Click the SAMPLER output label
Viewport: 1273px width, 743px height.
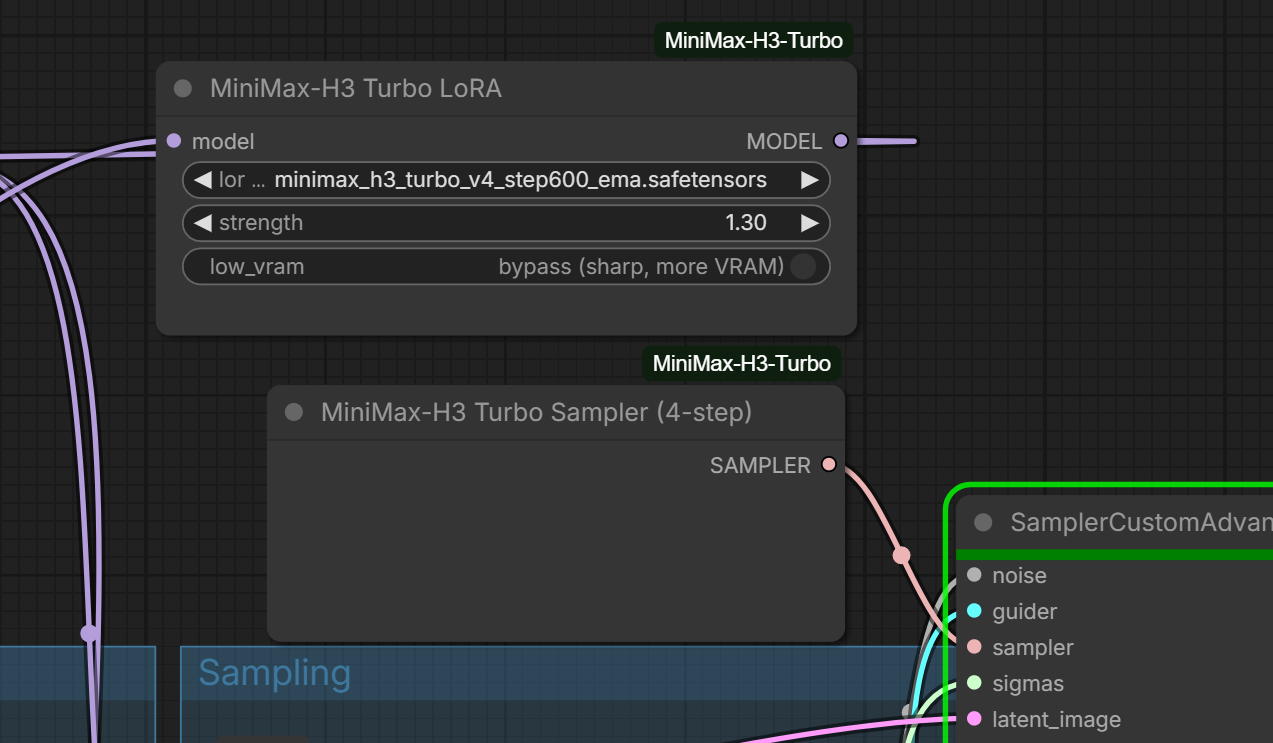click(x=760, y=465)
